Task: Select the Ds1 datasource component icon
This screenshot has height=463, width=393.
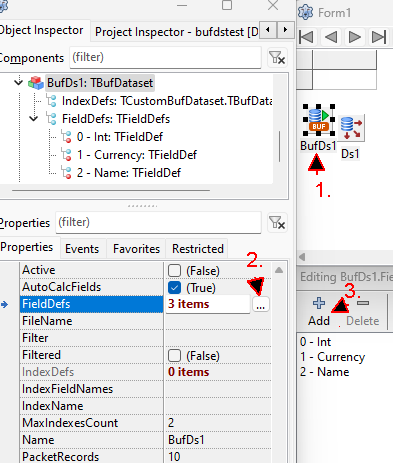Action: pyautogui.click(x=351, y=128)
